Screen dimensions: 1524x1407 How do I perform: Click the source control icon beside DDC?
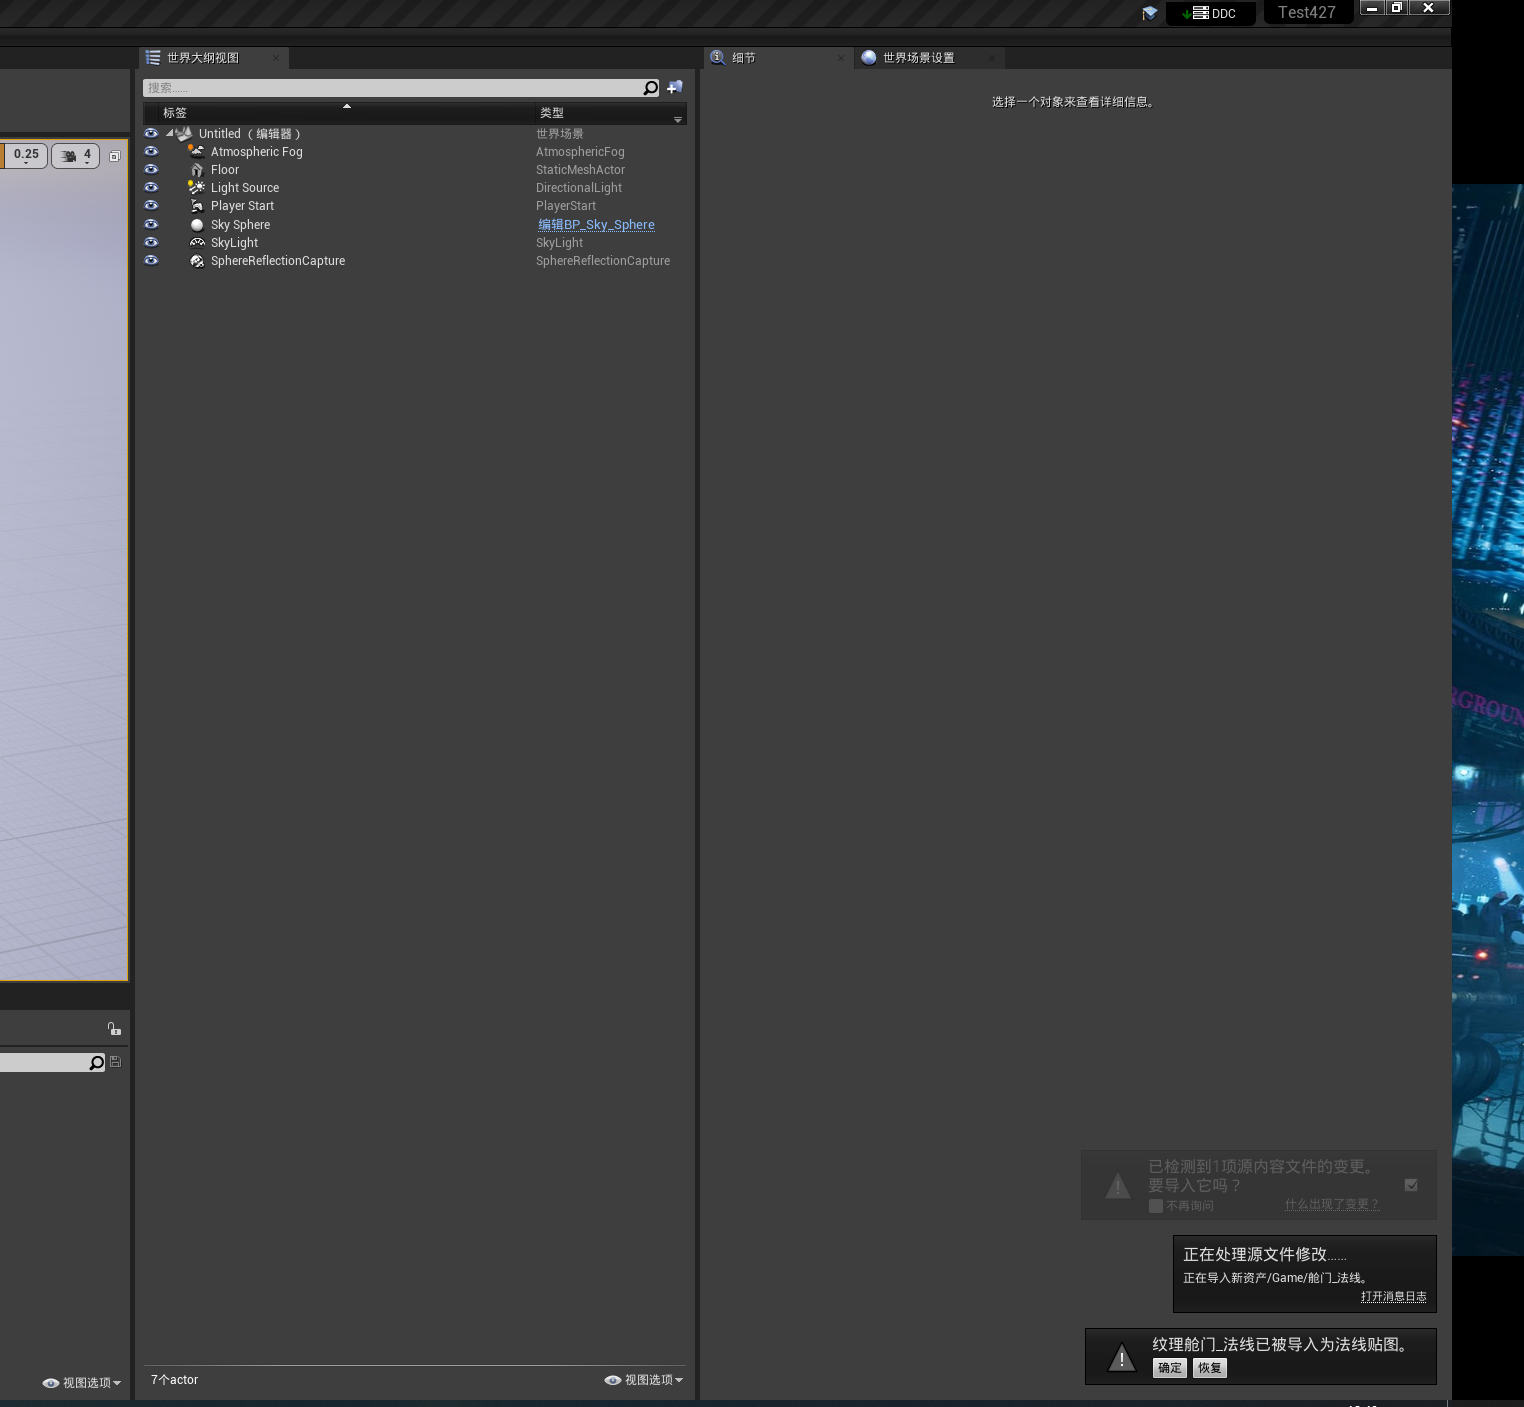(1150, 13)
